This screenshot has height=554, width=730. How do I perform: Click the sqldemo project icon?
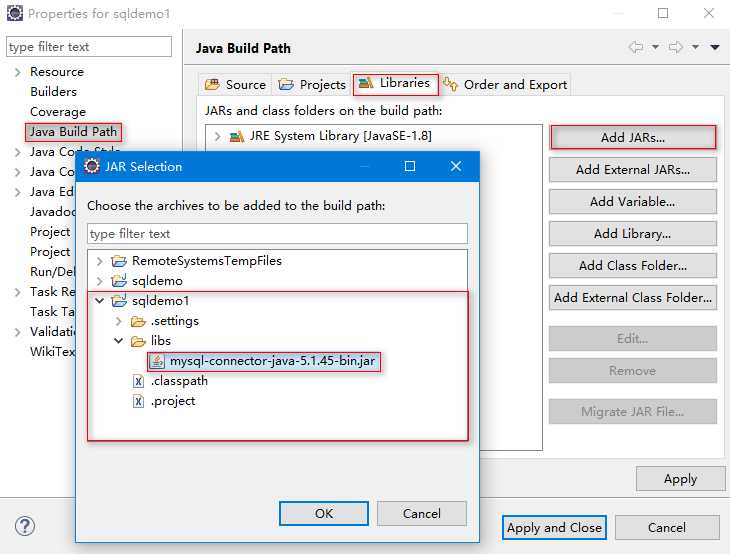click(x=119, y=280)
